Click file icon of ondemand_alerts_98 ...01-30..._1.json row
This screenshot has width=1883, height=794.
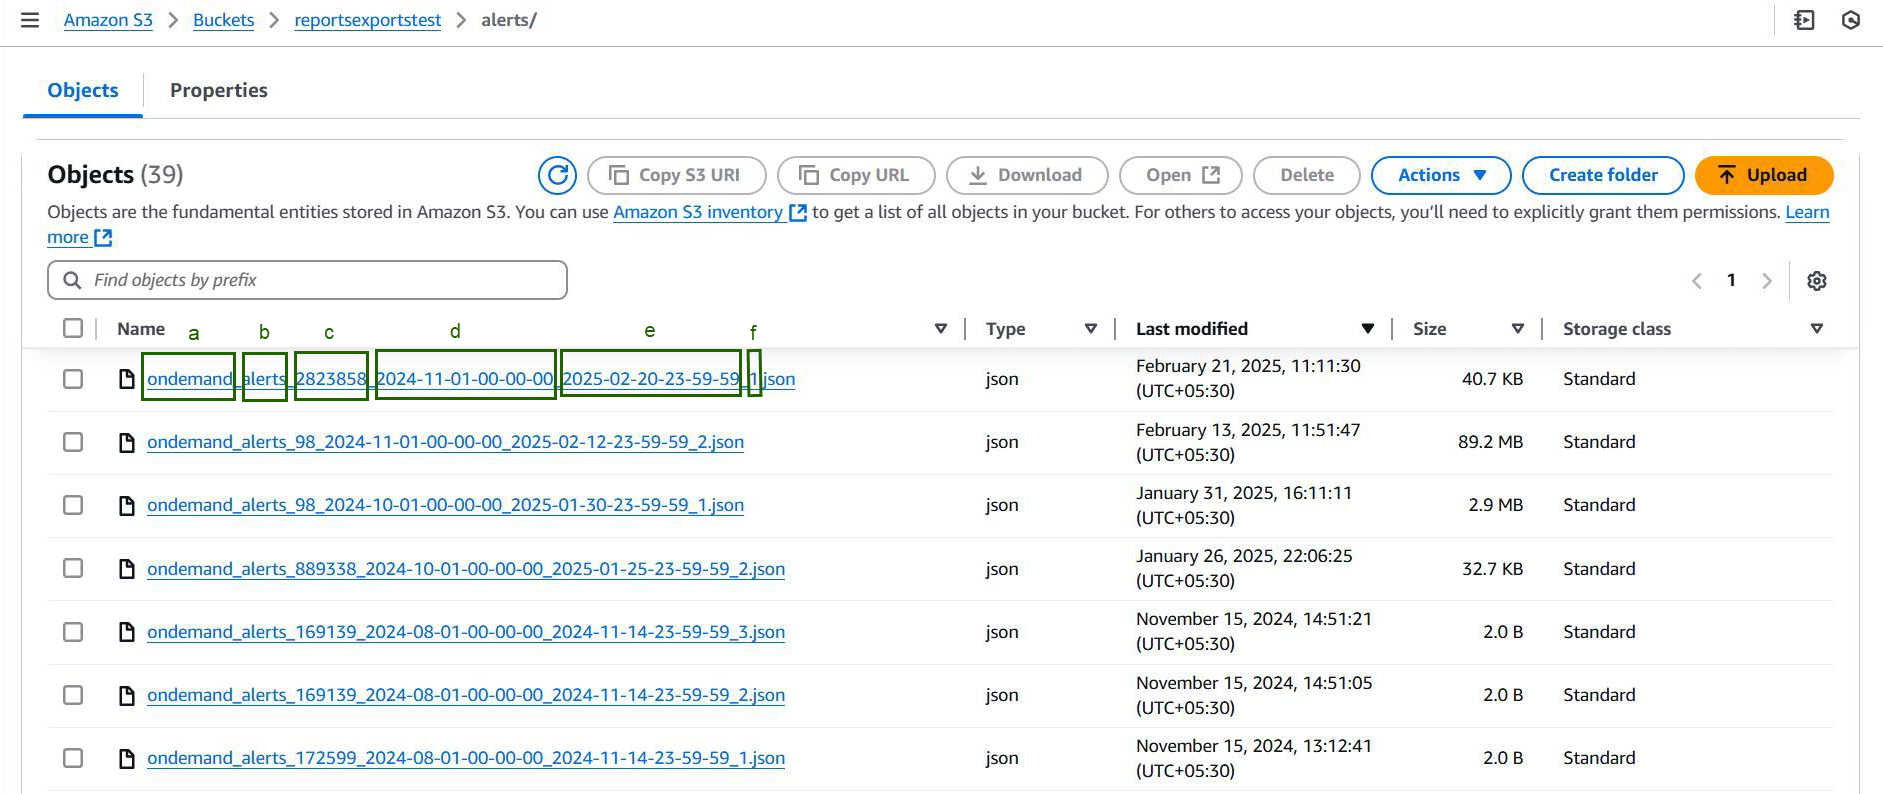(x=127, y=505)
